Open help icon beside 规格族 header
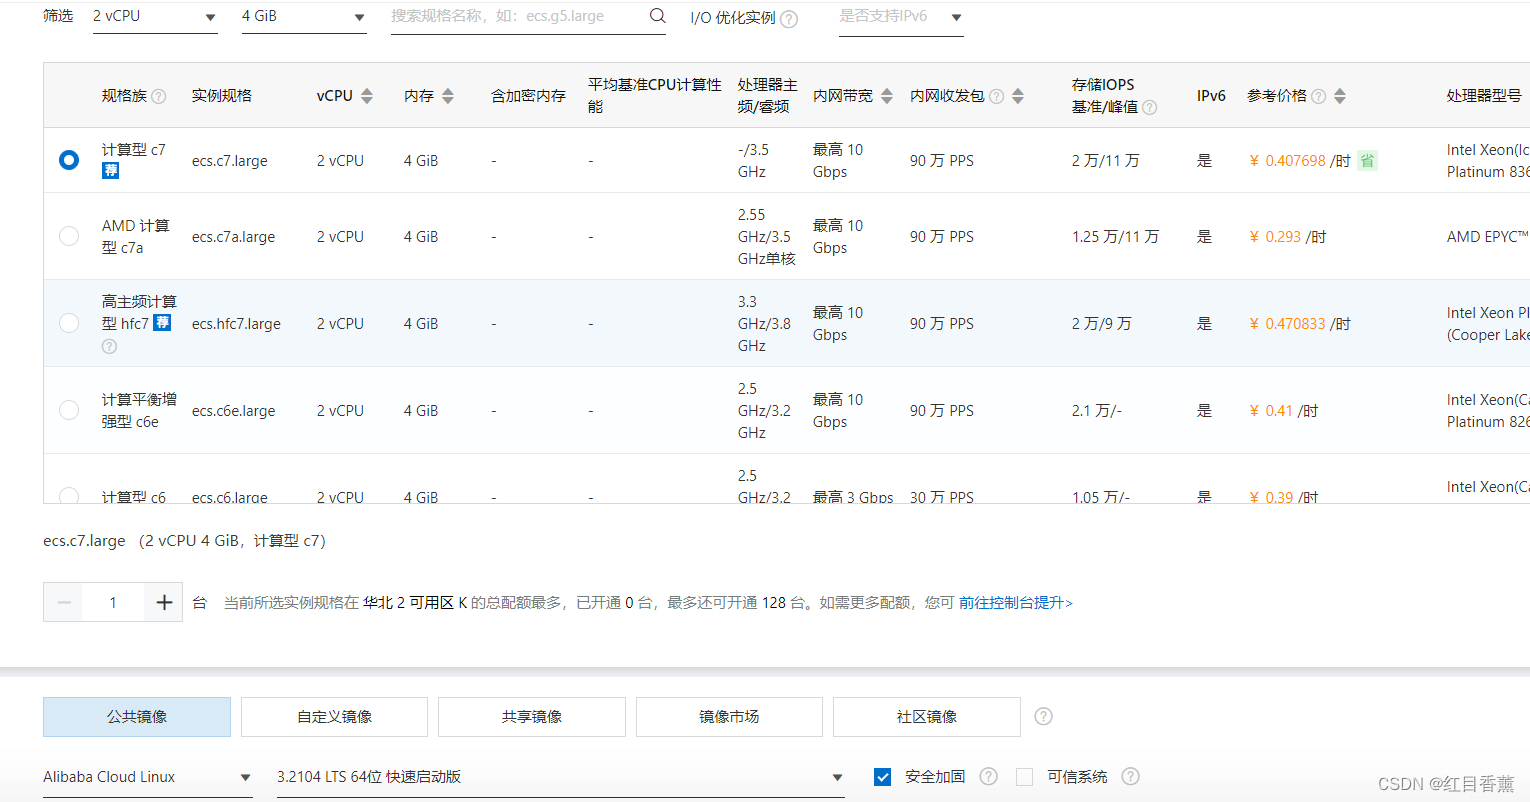Image resolution: width=1530 pixels, height=802 pixels. (158, 96)
